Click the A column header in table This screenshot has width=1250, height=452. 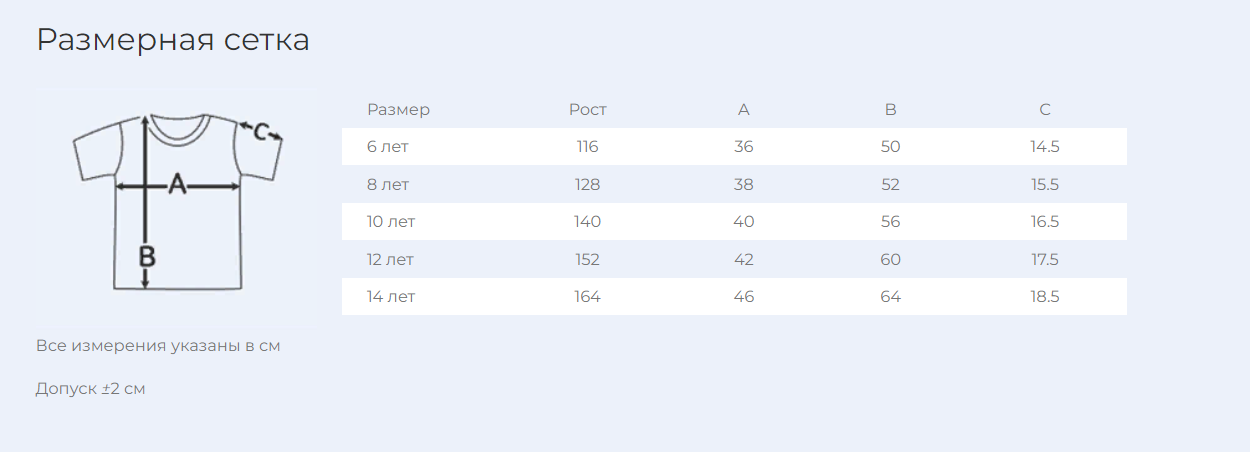(743, 110)
